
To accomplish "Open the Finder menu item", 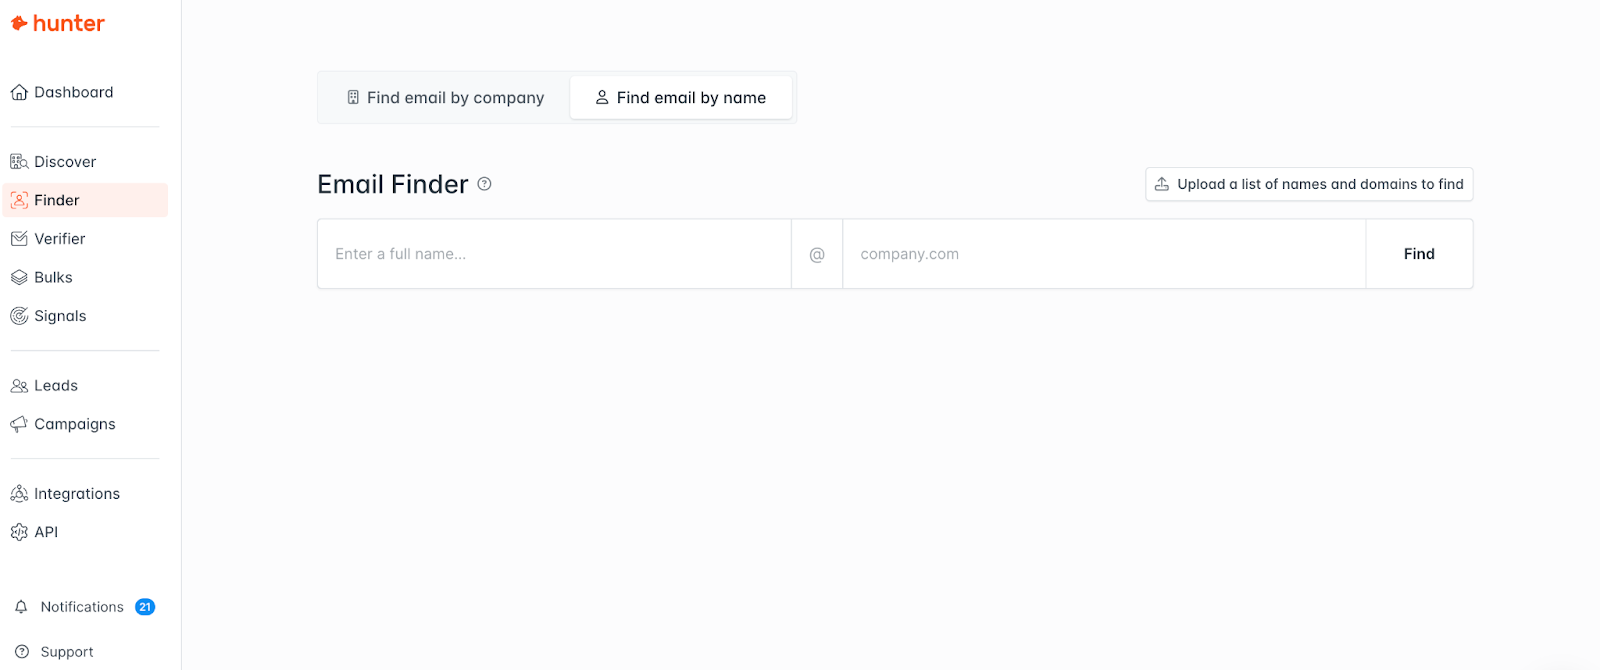I will click(57, 200).
